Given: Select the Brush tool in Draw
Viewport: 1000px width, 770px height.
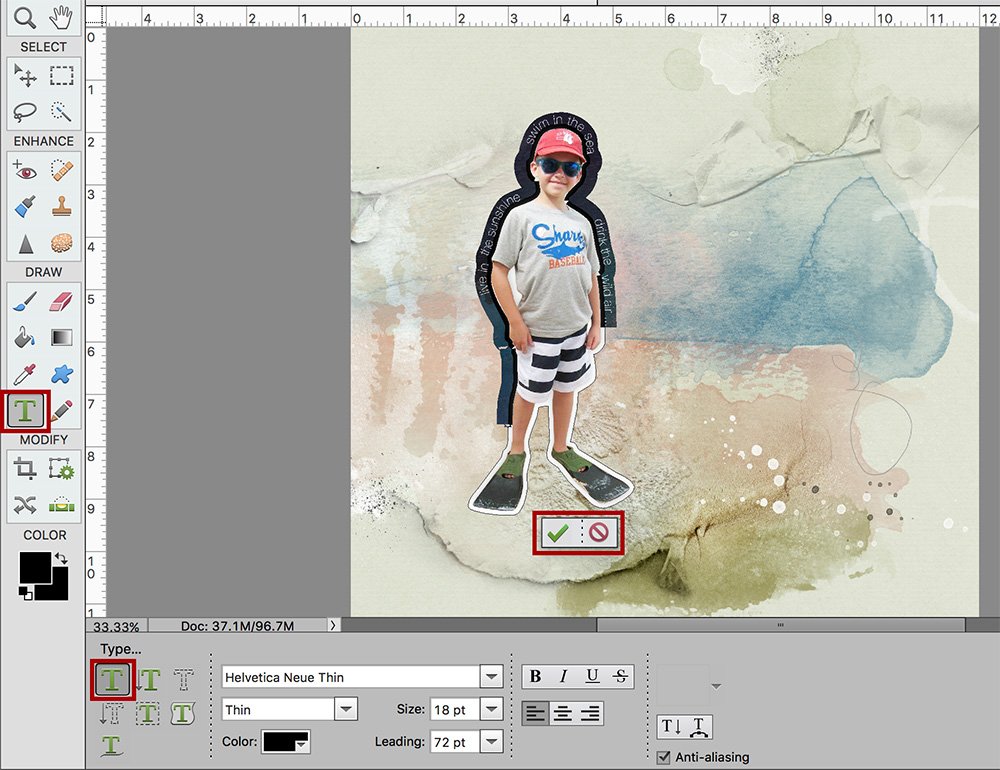Looking at the screenshot, I should point(25,301).
